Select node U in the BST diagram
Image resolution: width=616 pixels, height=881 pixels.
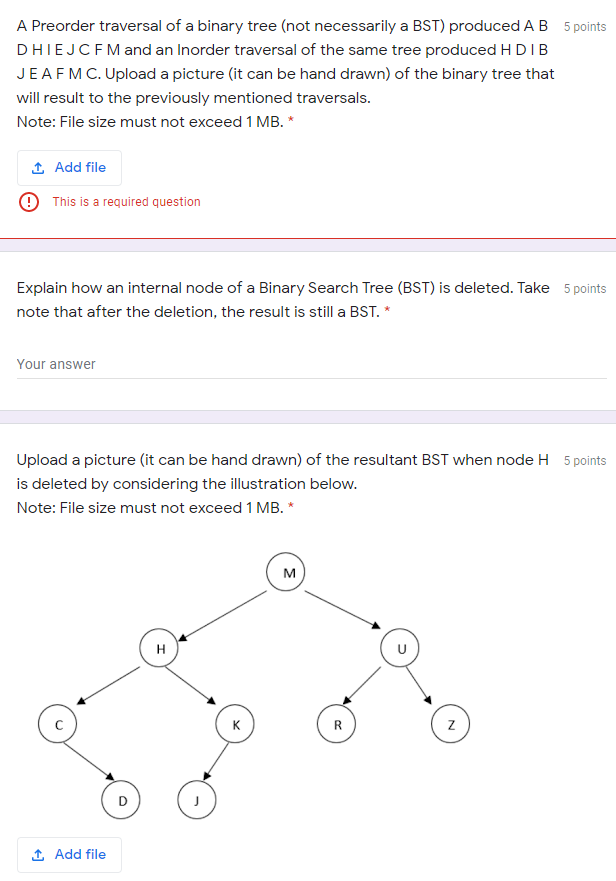click(x=400, y=648)
